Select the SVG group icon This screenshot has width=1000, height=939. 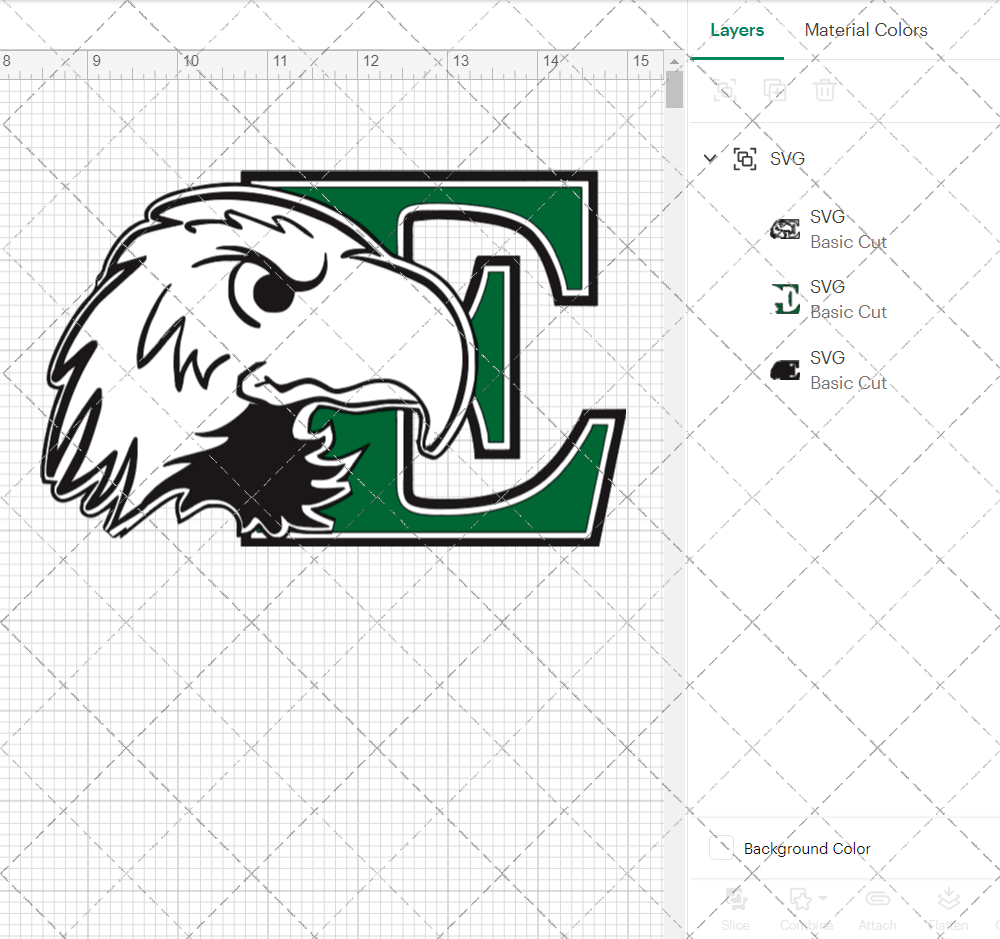[x=745, y=159]
